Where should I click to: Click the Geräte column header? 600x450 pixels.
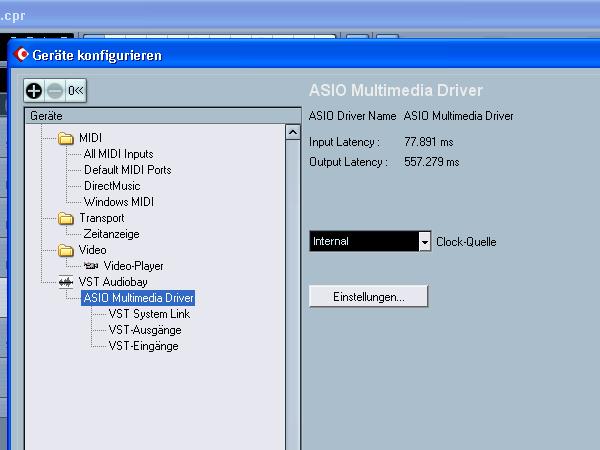(x=163, y=116)
